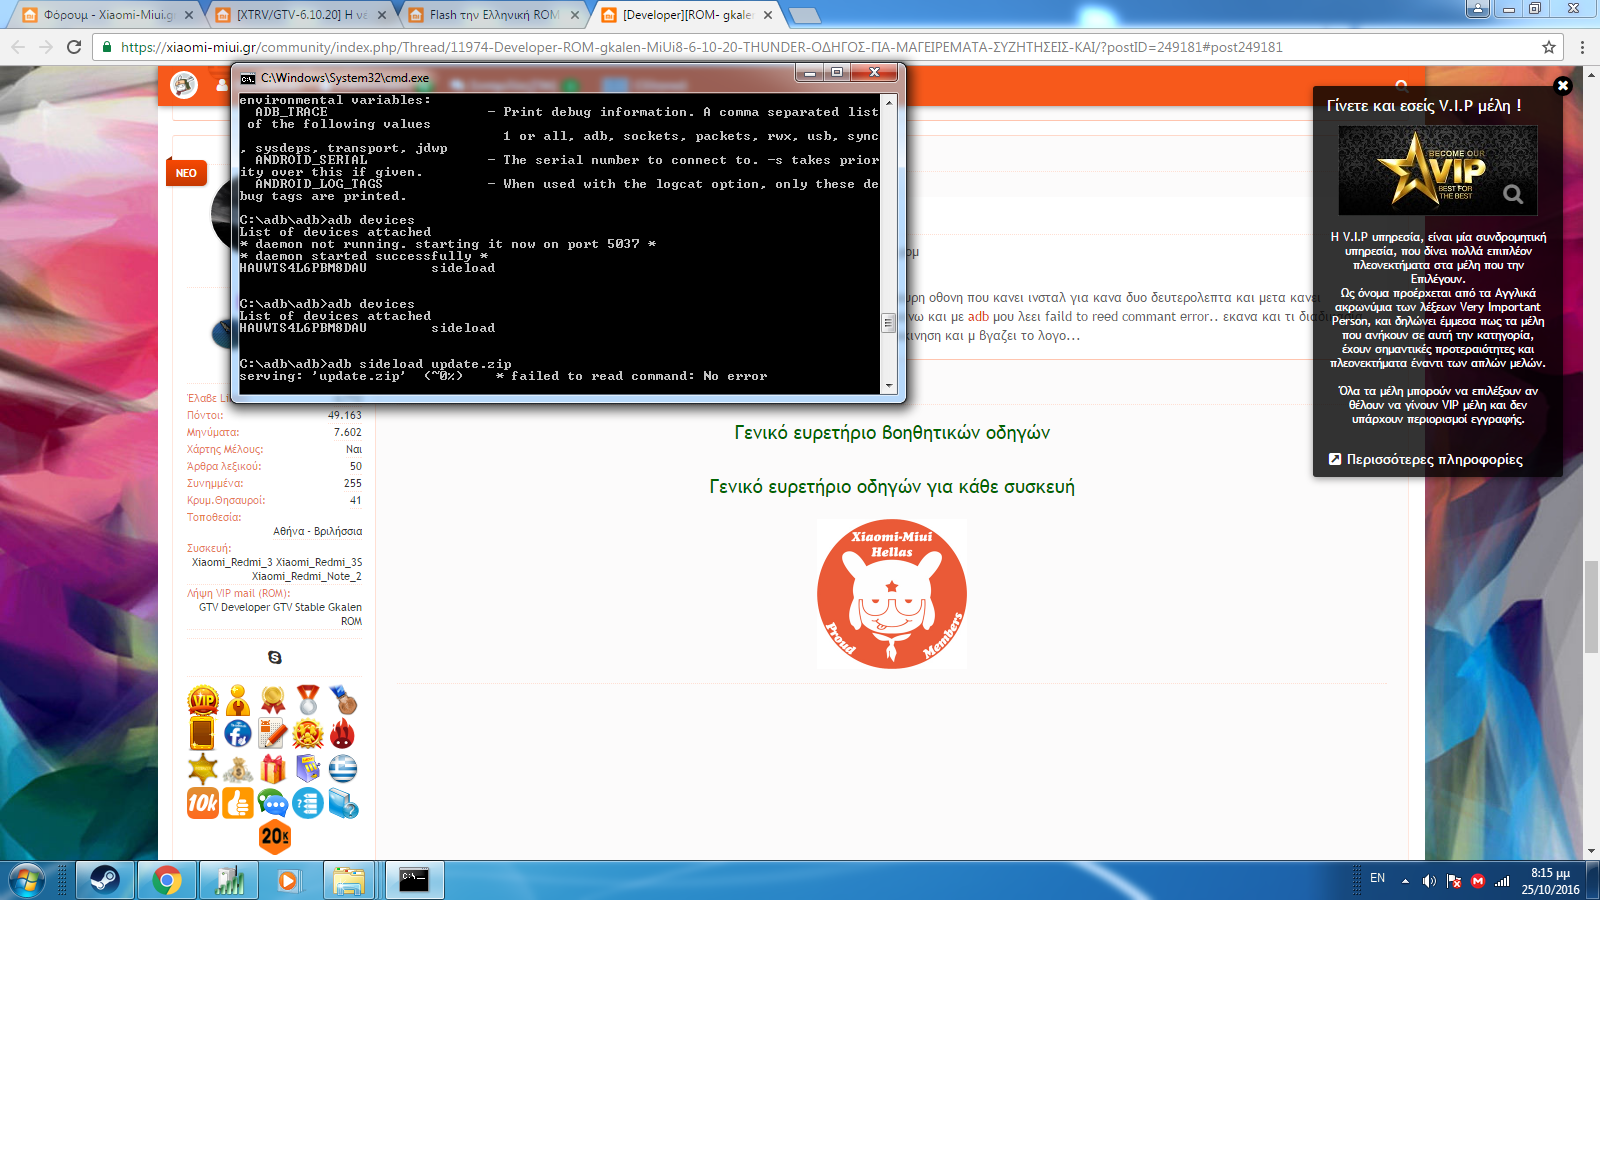Viewport: 1600px width, 1157px height.
Task: Click the money bag badge
Action: pos(238,769)
